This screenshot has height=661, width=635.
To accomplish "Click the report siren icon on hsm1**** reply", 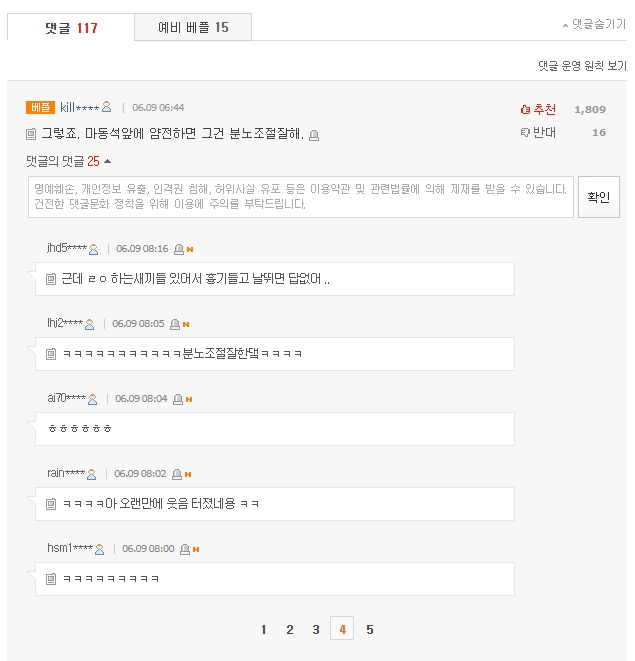I will 185,549.
